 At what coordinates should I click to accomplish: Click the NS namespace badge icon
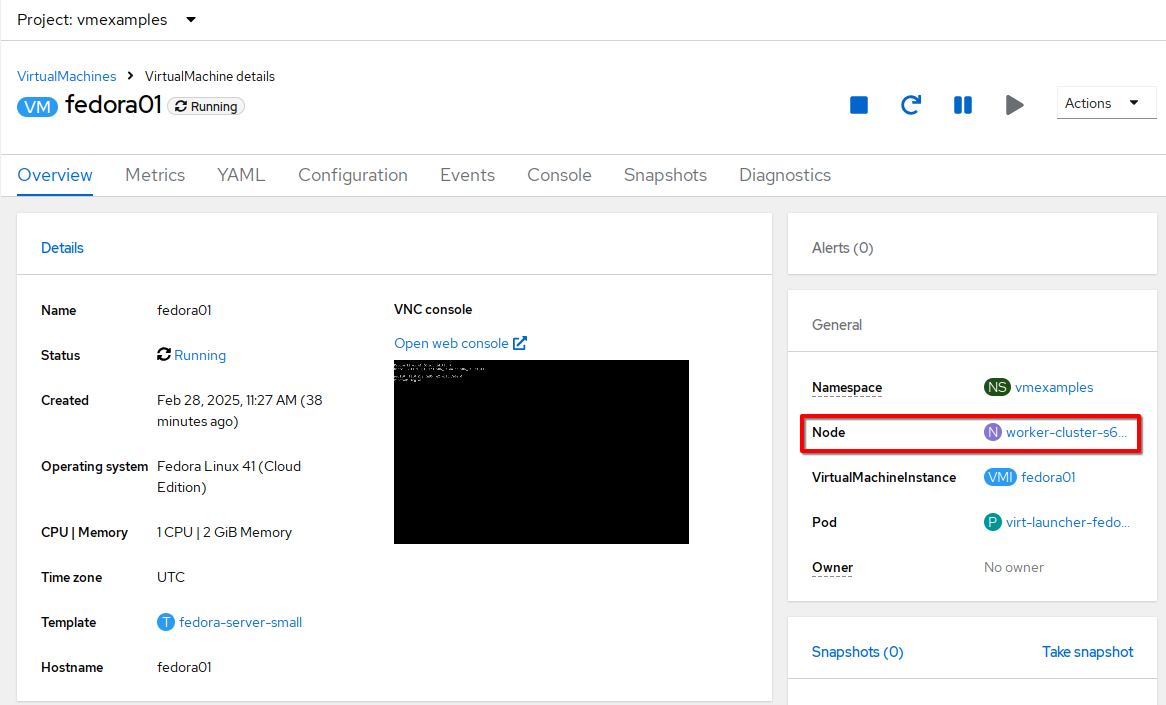[997, 387]
